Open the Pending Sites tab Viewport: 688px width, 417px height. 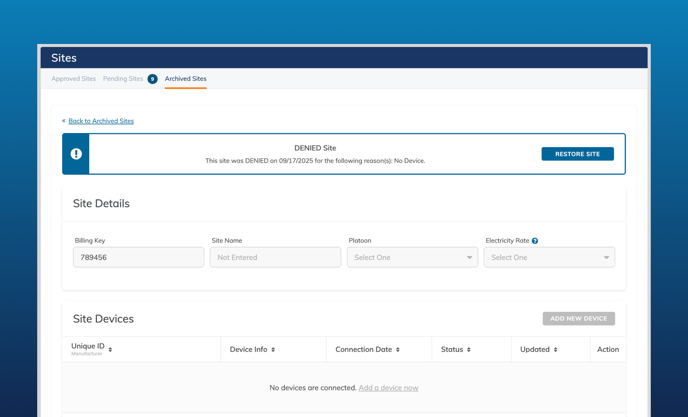click(x=123, y=79)
